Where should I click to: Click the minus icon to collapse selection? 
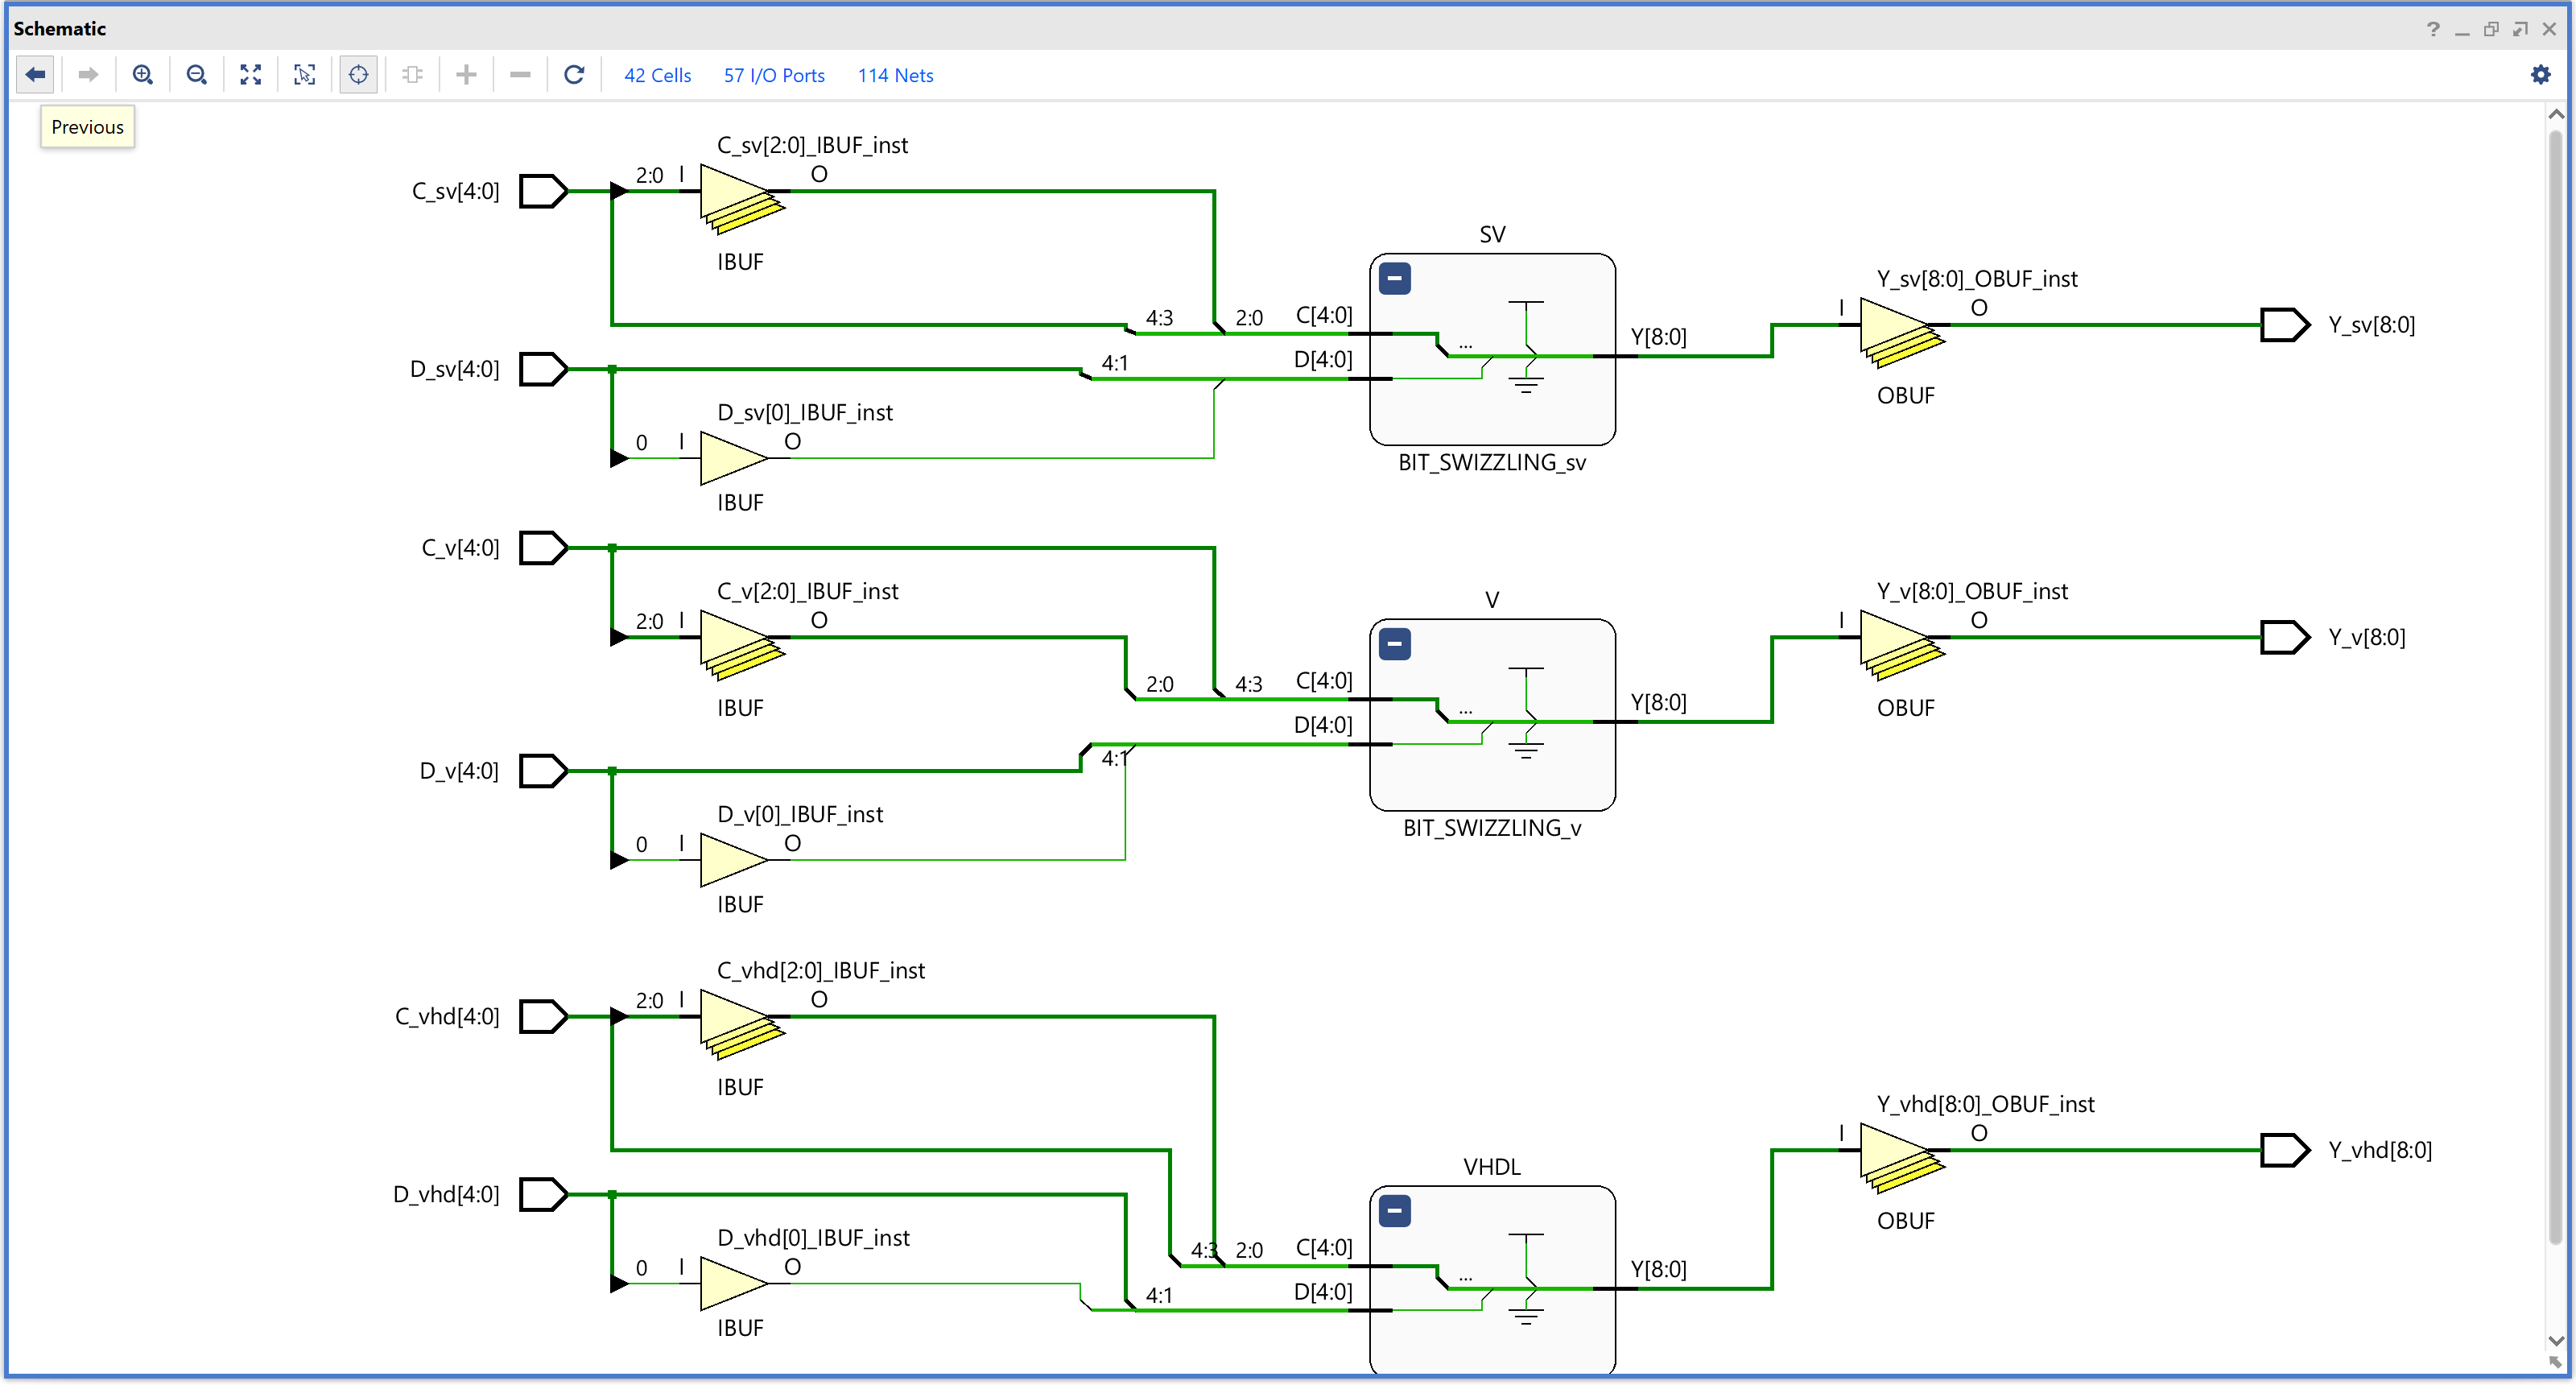pyautogui.click(x=520, y=75)
